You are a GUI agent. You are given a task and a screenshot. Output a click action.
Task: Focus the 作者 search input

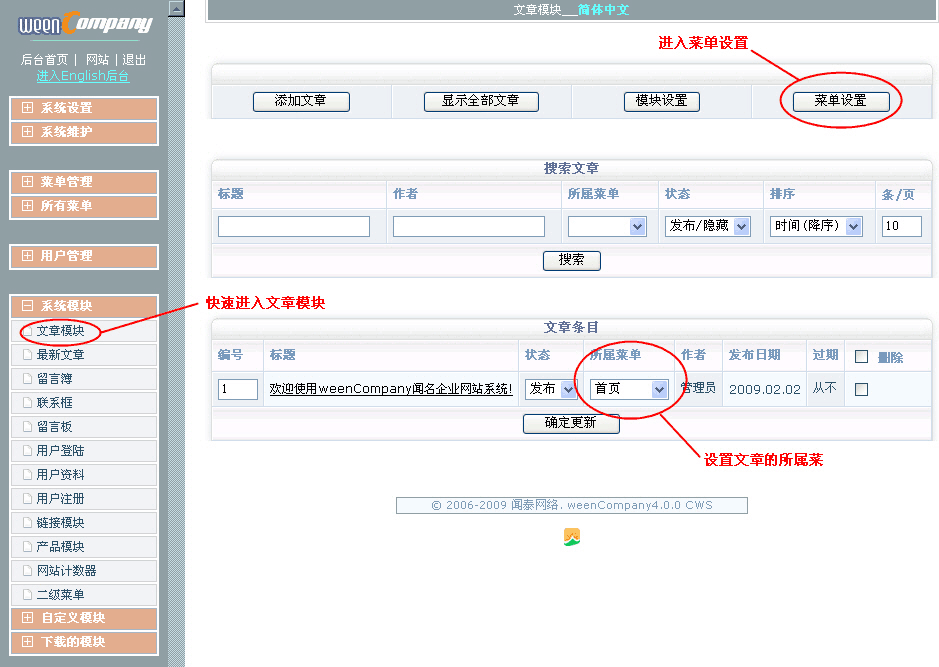pyautogui.click(x=469, y=226)
